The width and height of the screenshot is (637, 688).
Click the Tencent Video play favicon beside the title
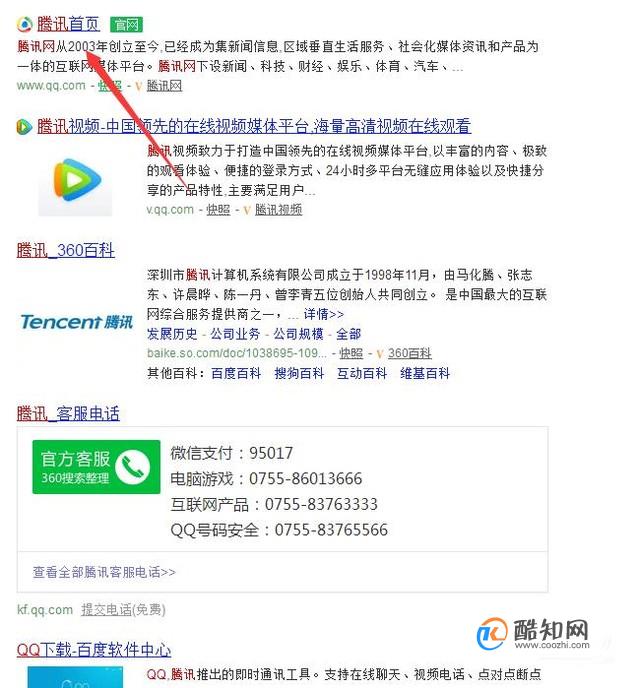click(x=24, y=126)
